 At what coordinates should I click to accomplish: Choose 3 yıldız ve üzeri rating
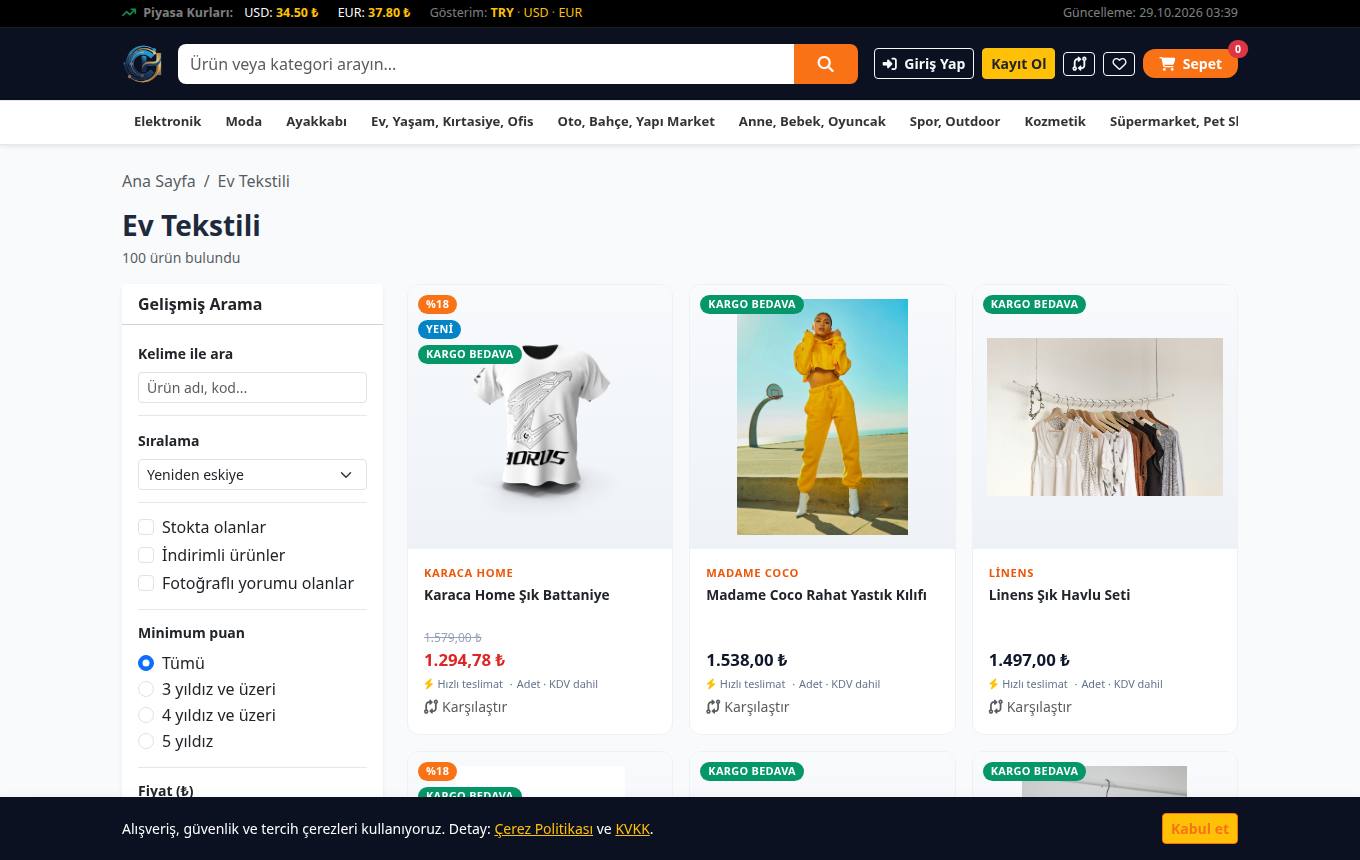point(146,689)
